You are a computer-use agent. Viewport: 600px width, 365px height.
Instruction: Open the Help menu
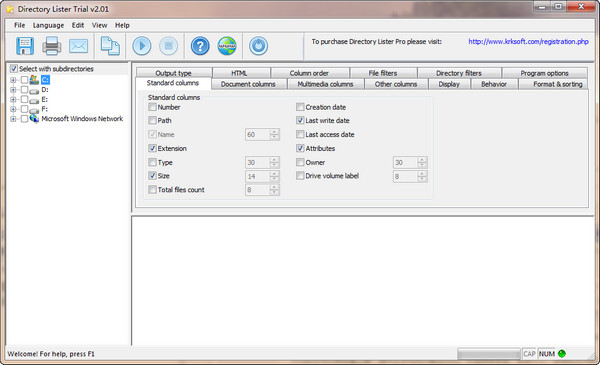pyautogui.click(x=122, y=25)
